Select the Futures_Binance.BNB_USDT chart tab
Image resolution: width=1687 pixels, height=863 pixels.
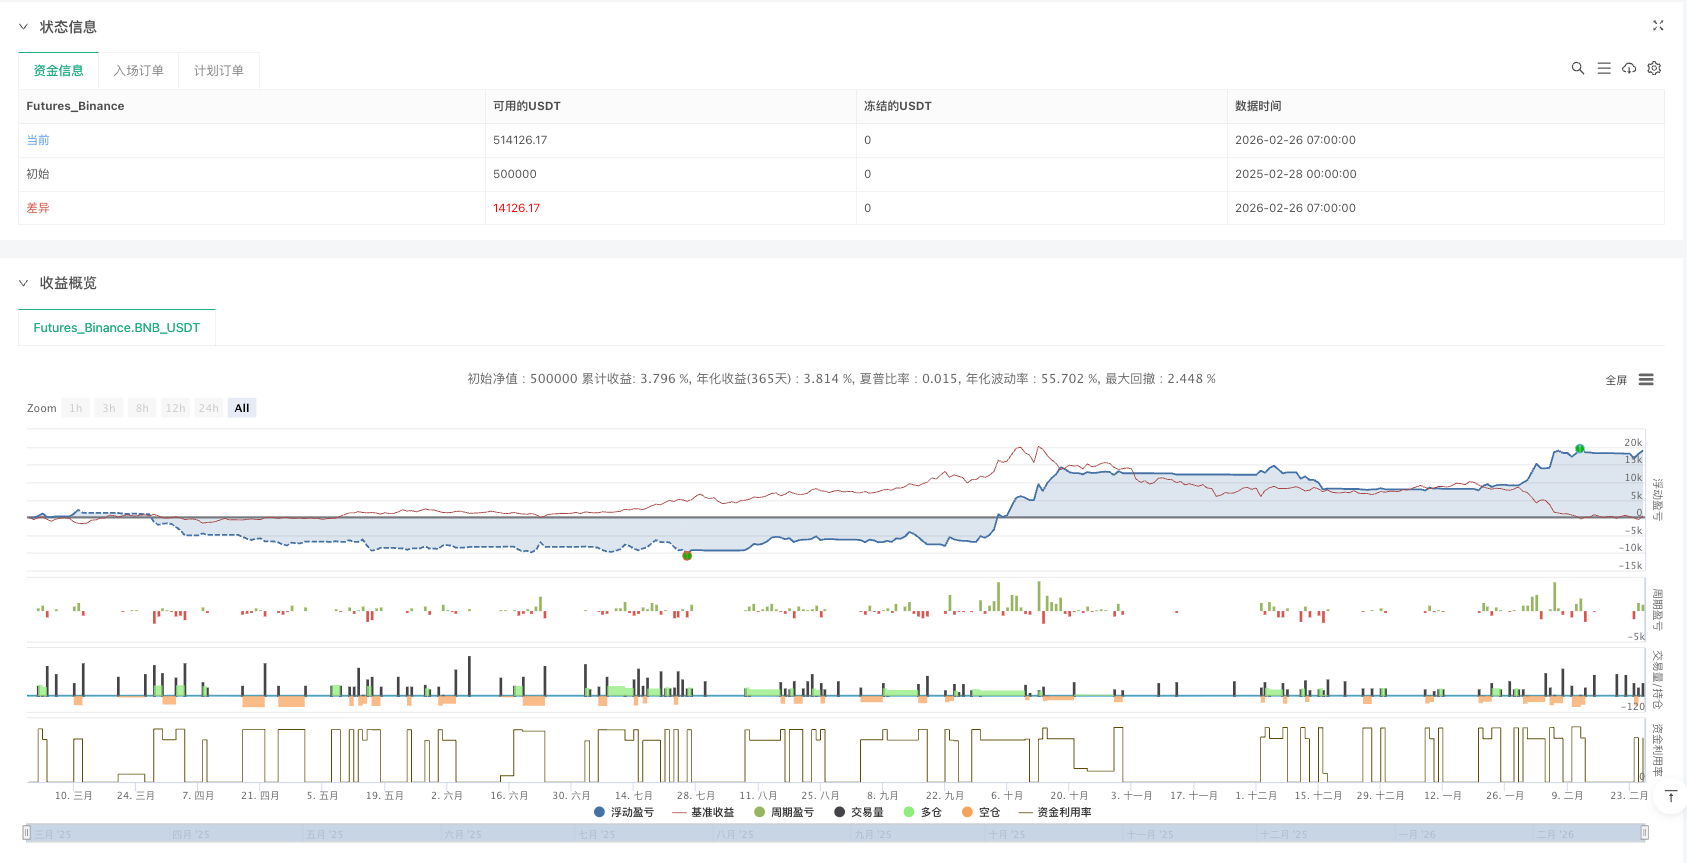pyautogui.click(x=117, y=328)
